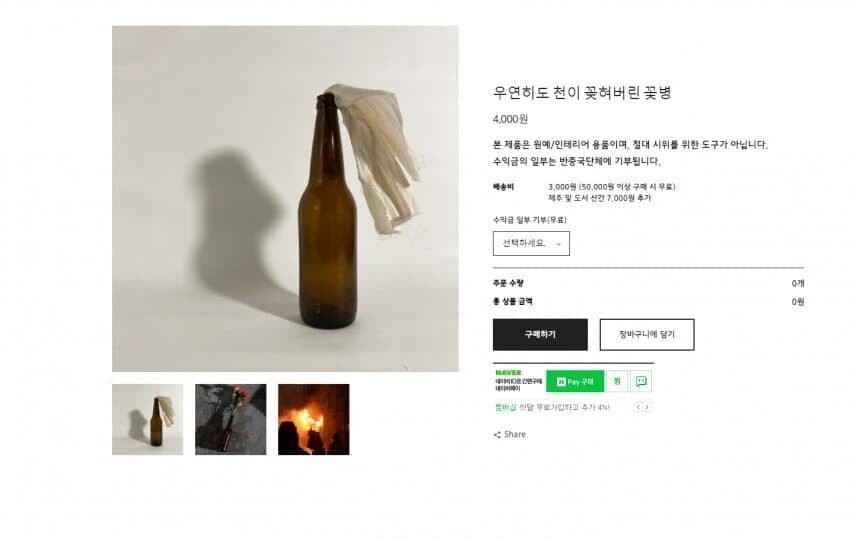The image size is (850, 539).
Task: Select the fire photo thumbnail
Action: [x=313, y=419]
